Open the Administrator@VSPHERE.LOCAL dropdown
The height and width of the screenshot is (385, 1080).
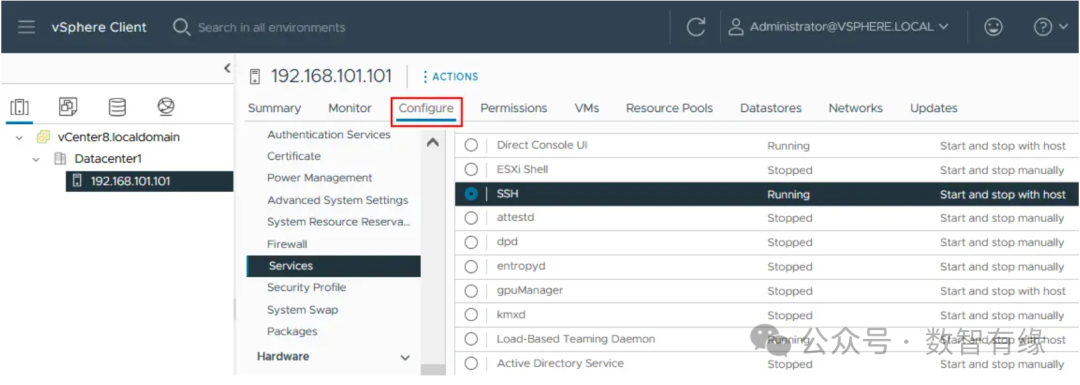pyautogui.click(x=849, y=28)
